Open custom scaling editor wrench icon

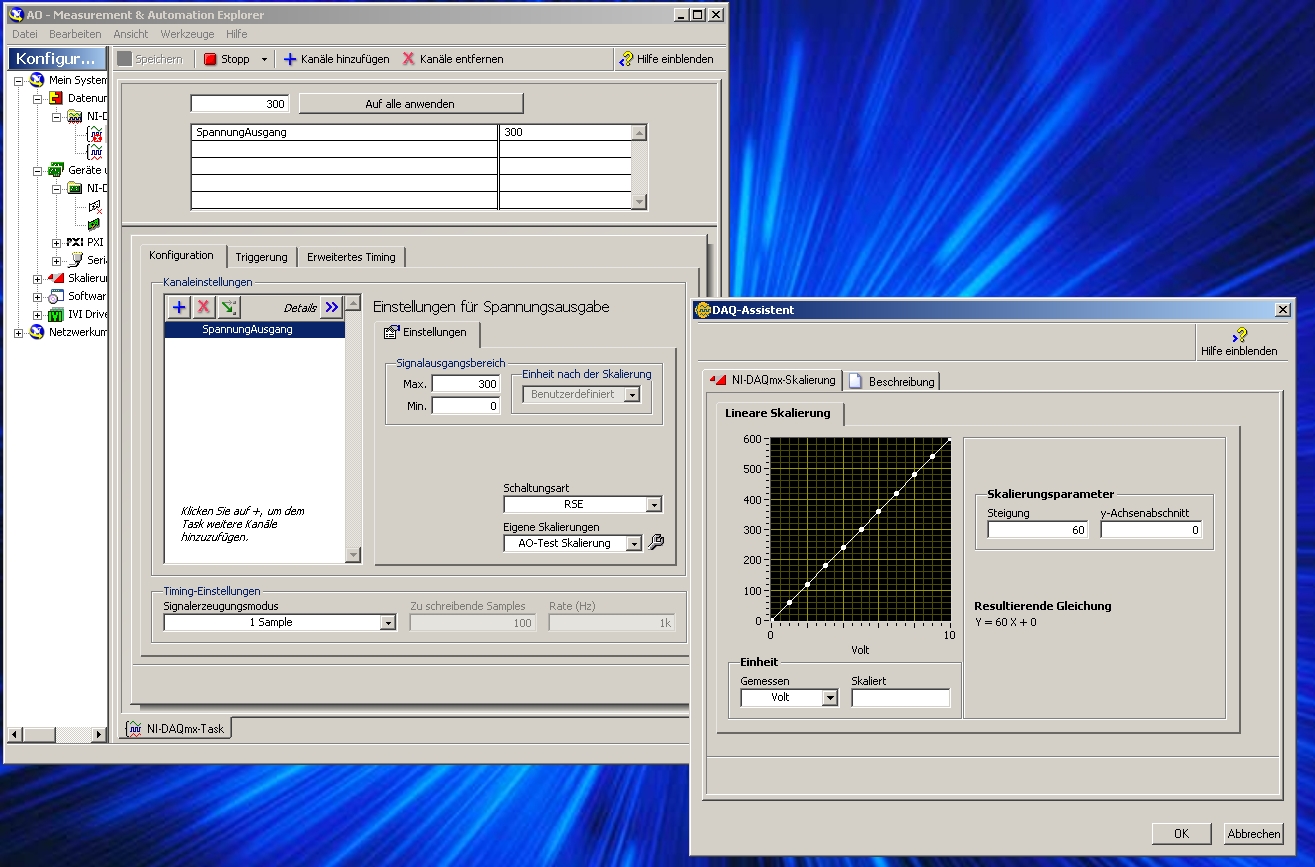[657, 542]
